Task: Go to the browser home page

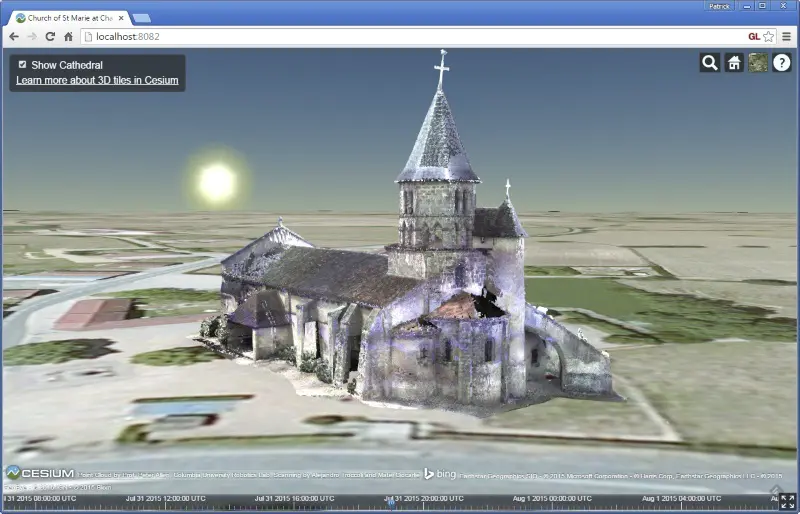Action: [x=68, y=36]
